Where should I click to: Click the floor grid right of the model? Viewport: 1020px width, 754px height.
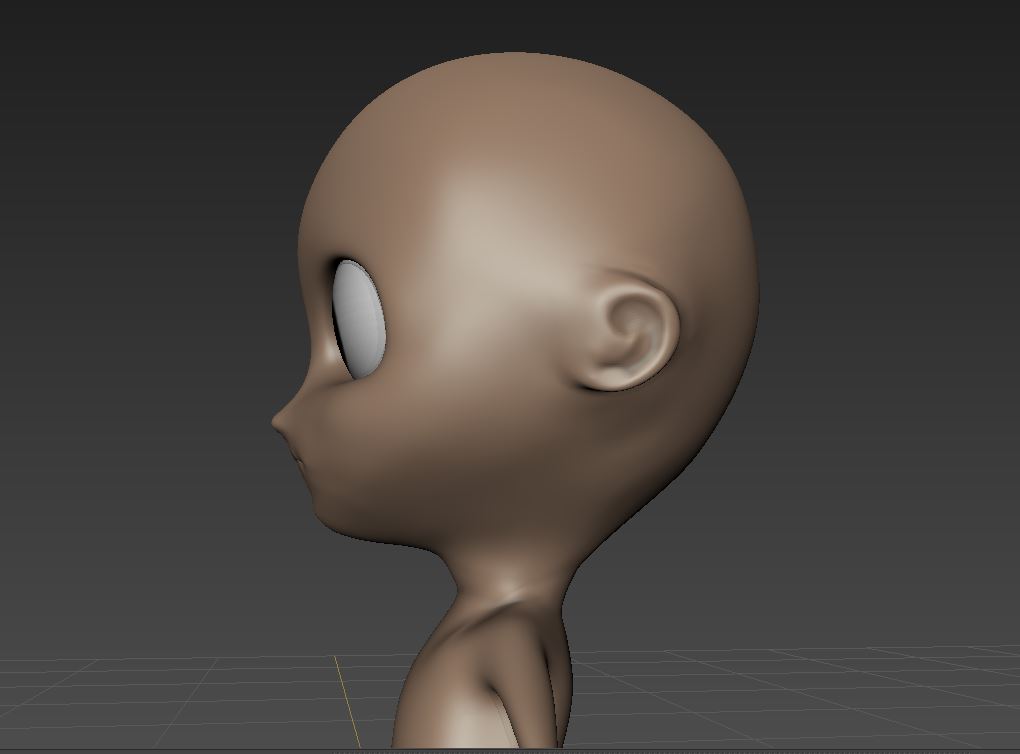800,690
